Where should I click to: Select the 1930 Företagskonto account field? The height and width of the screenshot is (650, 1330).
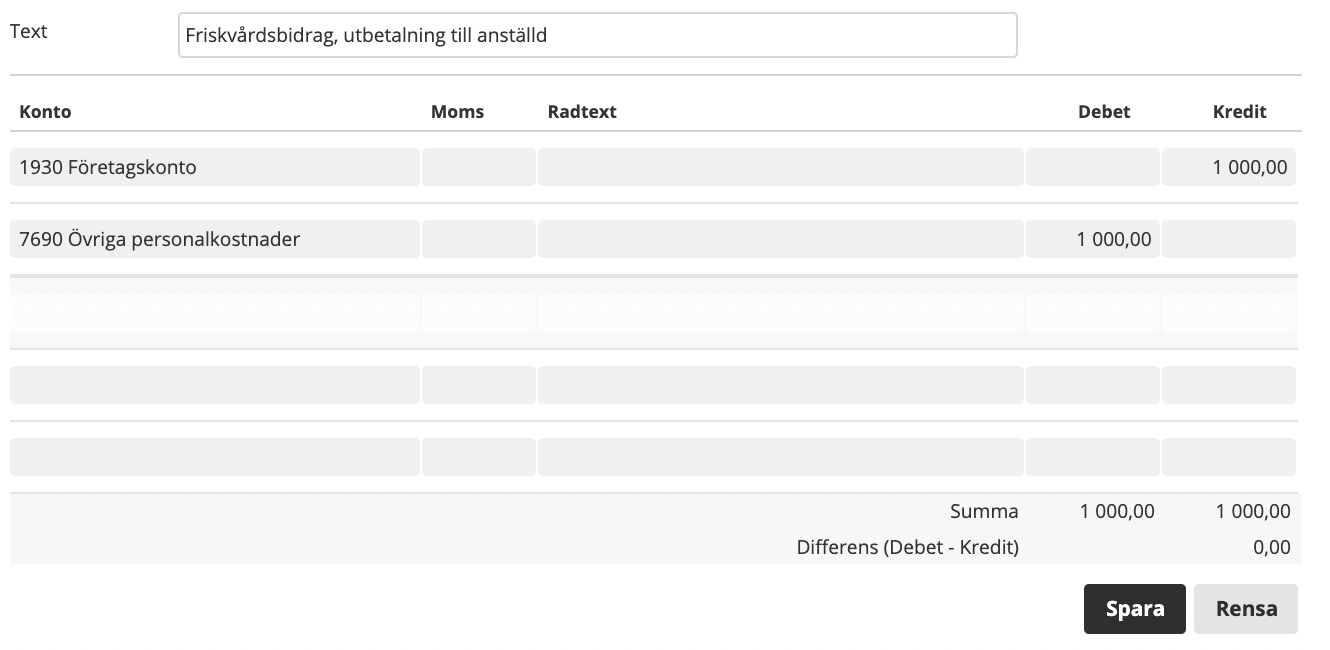(x=215, y=167)
